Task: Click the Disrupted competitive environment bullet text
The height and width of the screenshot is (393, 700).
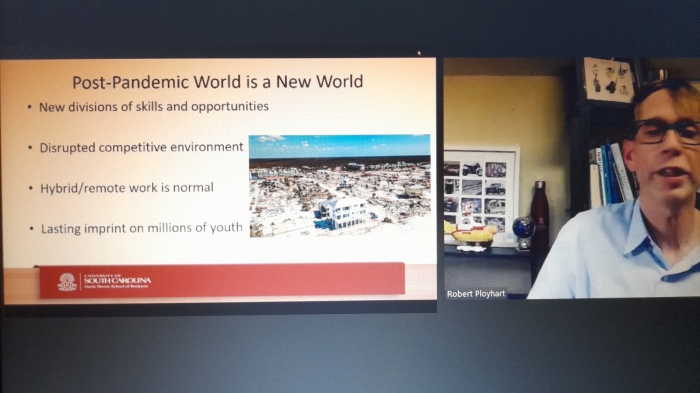Action: click(142, 147)
